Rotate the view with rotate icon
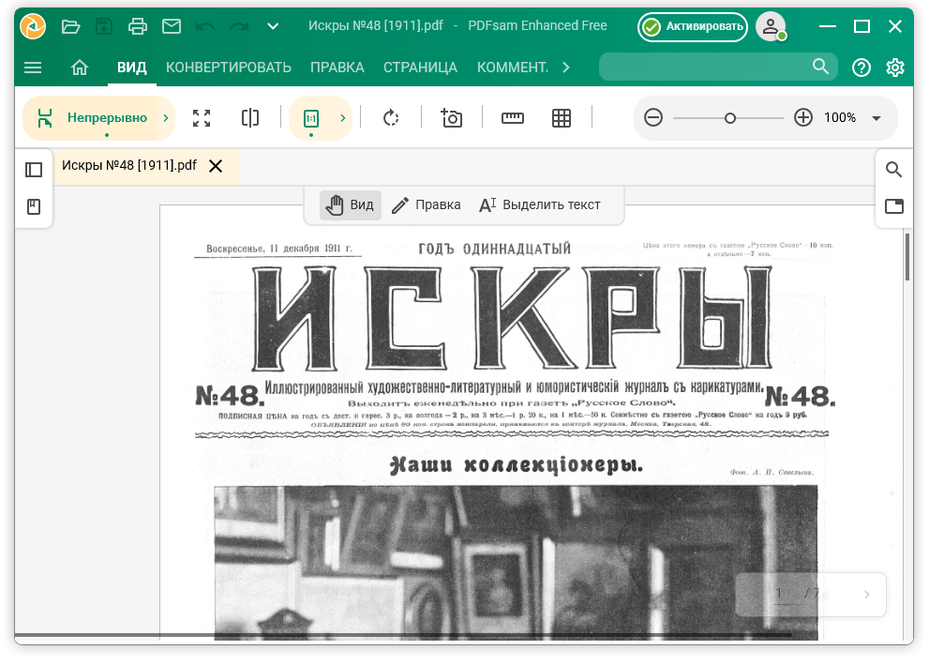This screenshot has width=944, height=665. pyautogui.click(x=391, y=118)
